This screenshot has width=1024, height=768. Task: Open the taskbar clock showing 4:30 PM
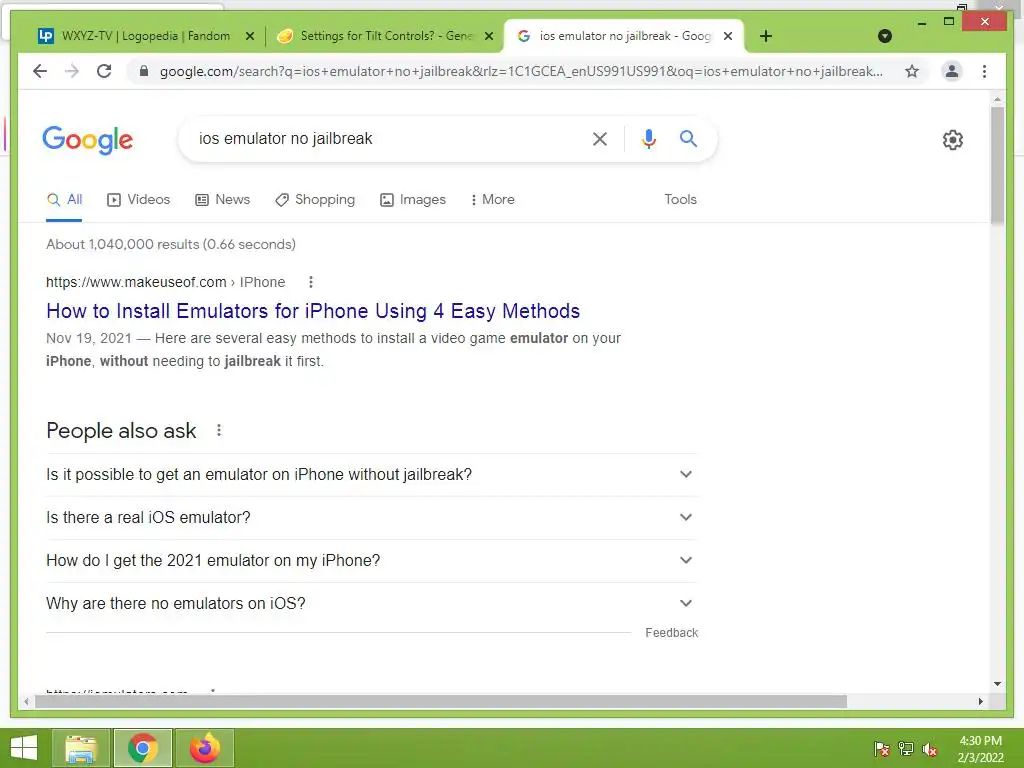(x=980, y=749)
